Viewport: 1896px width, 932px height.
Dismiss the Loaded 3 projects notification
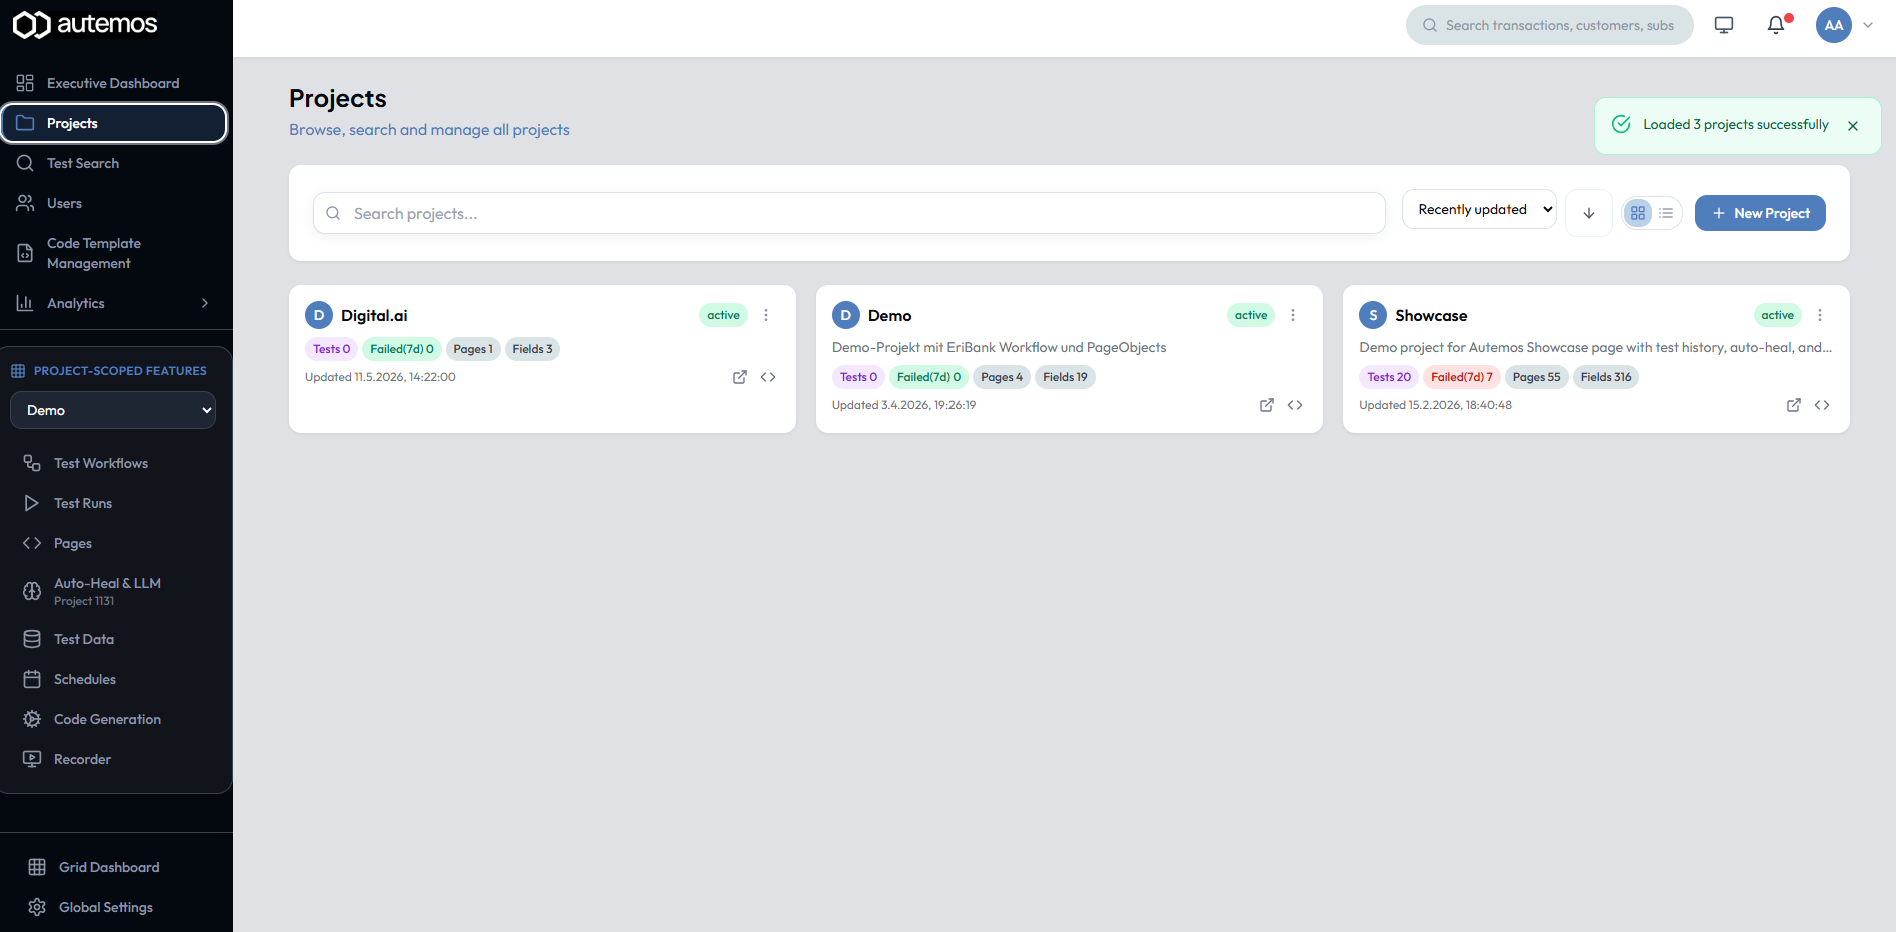1853,126
